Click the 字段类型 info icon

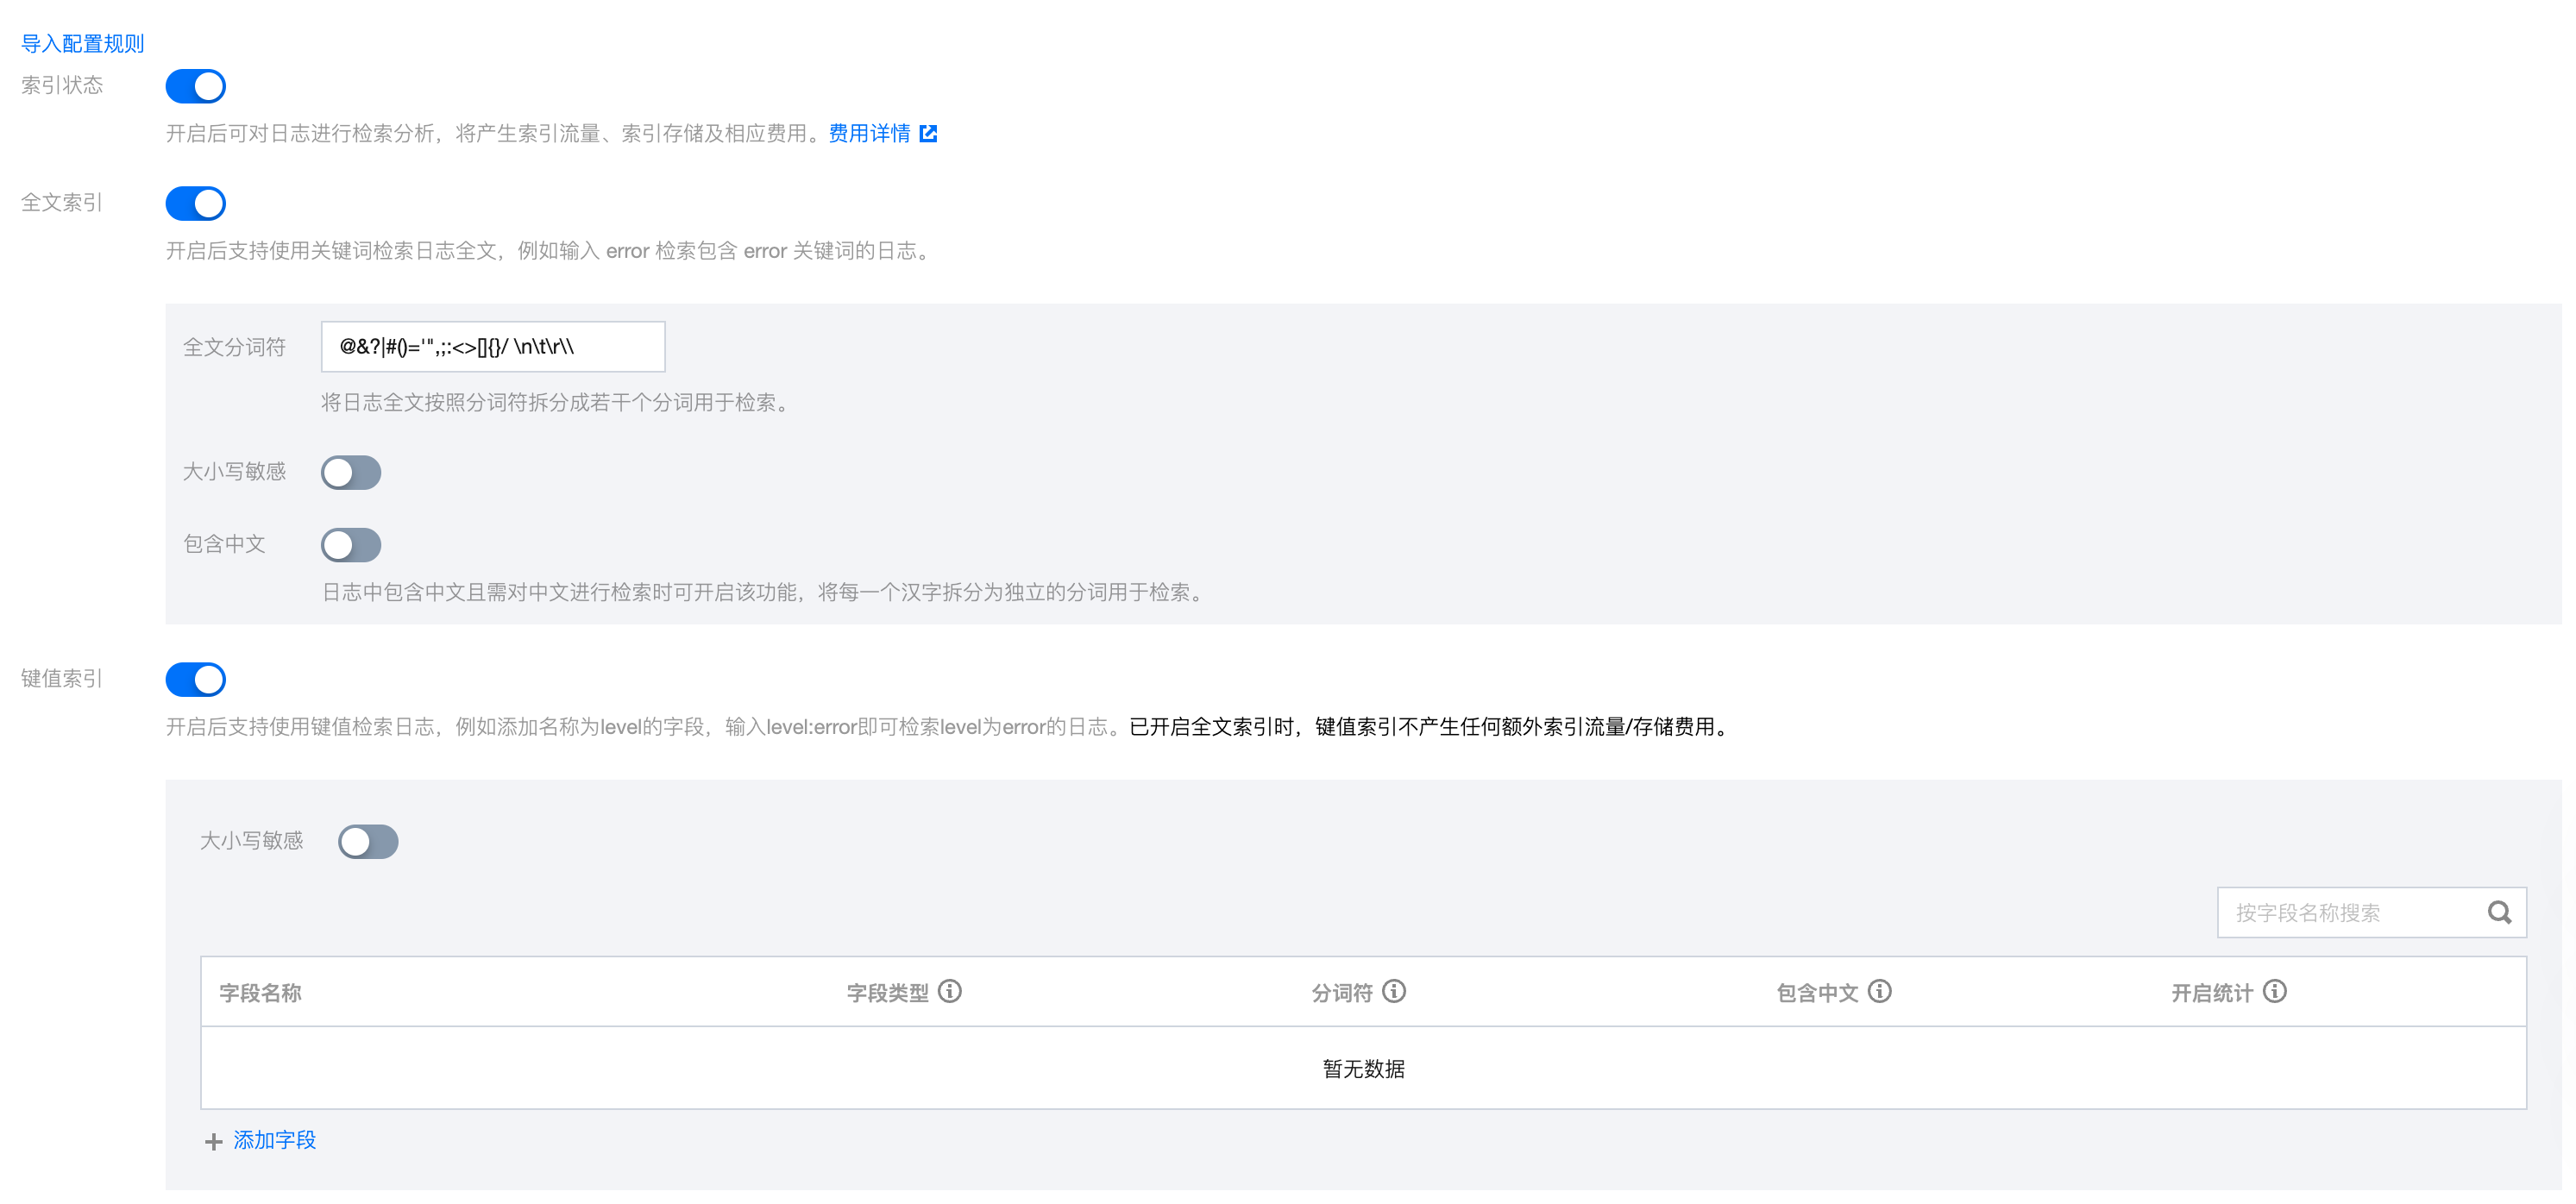[x=949, y=991]
